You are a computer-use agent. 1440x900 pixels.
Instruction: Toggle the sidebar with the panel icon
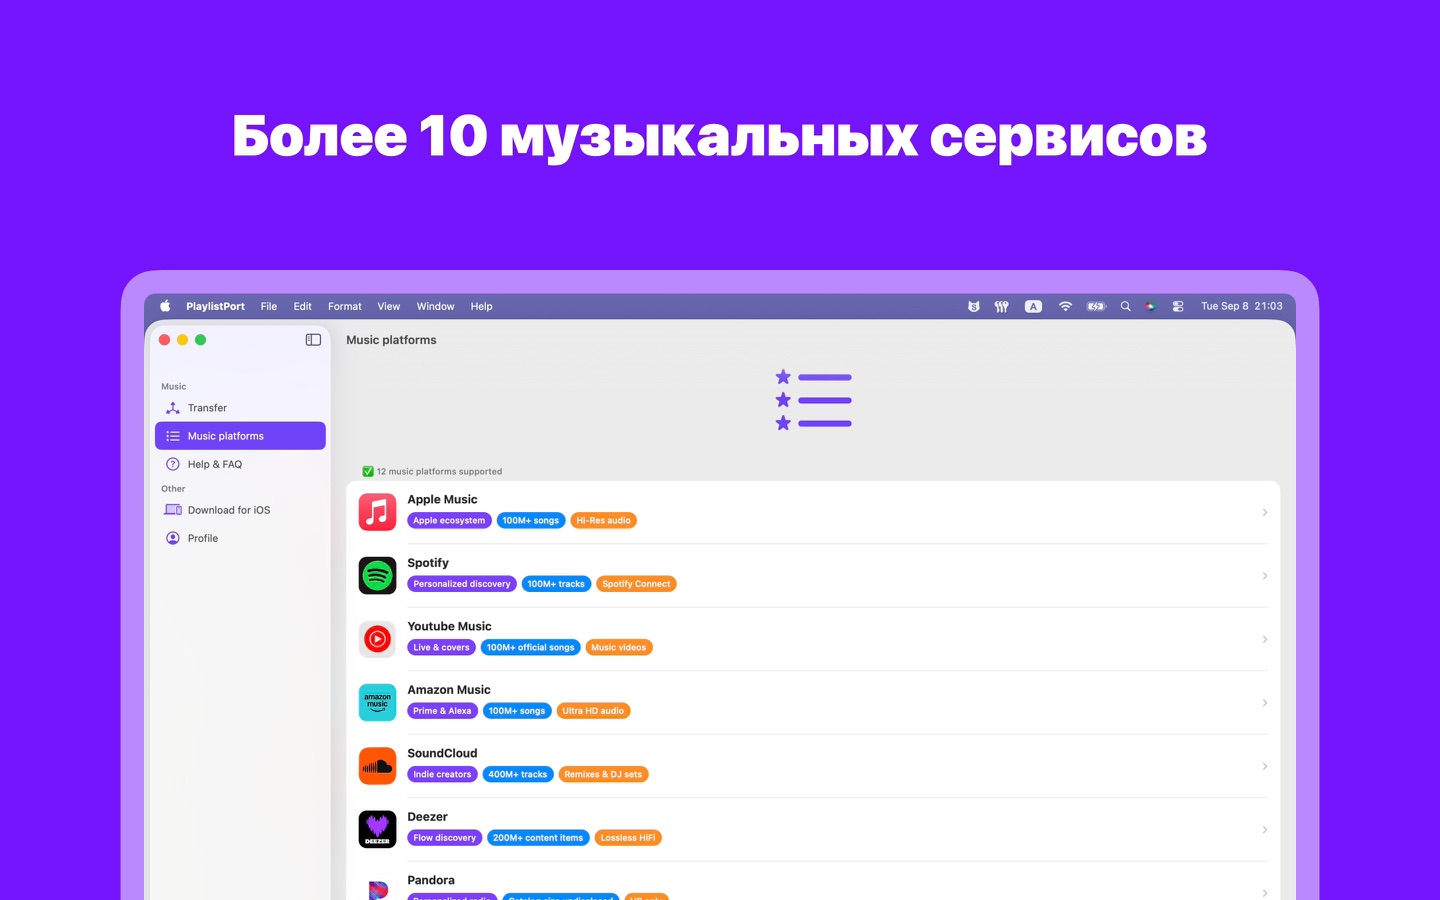[313, 340]
